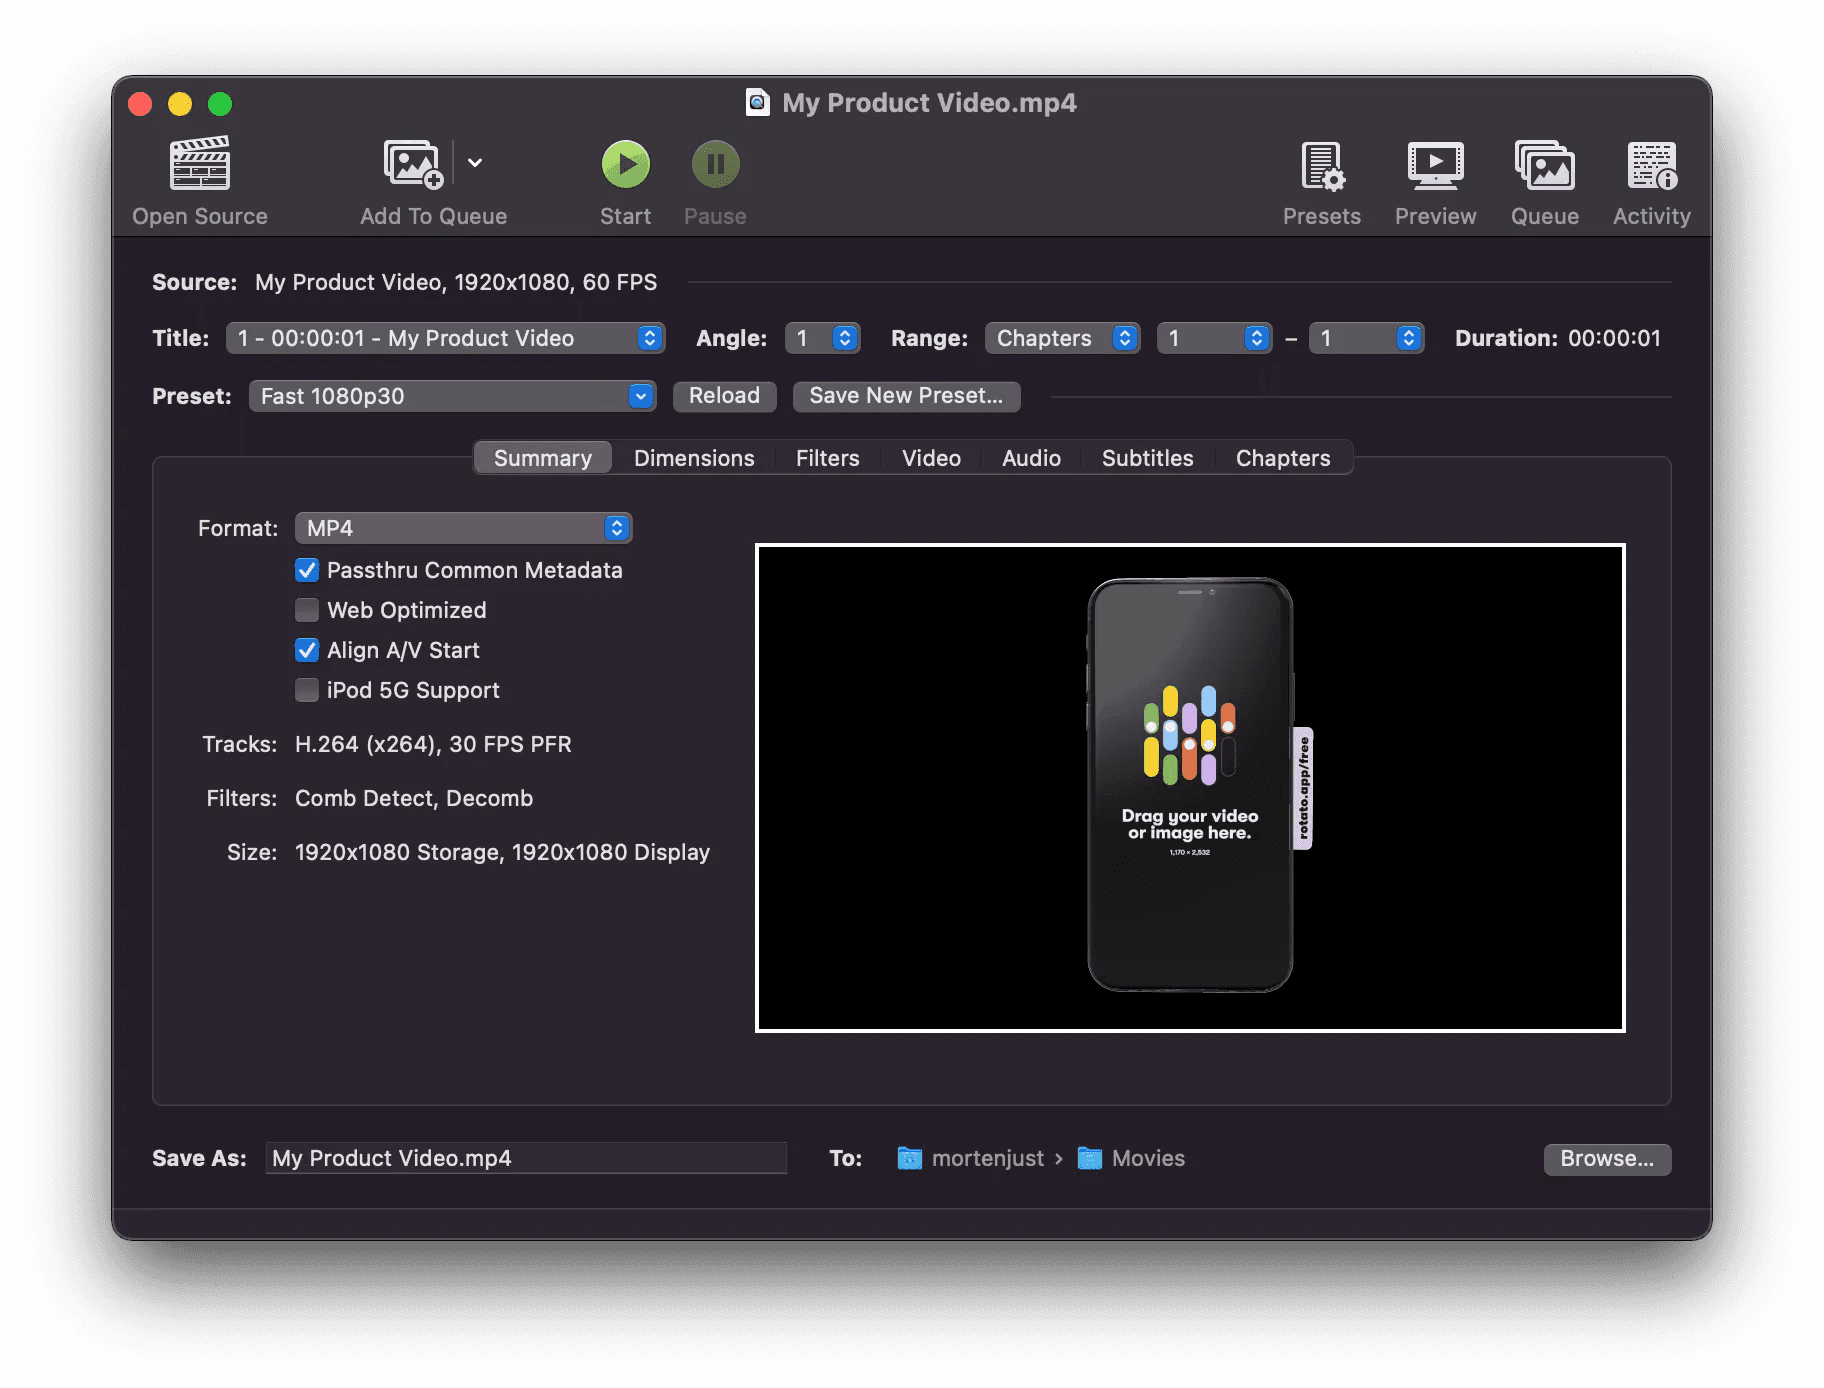Enable iPod 5G Support
The width and height of the screenshot is (1824, 1388).
[x=306, y=690]
